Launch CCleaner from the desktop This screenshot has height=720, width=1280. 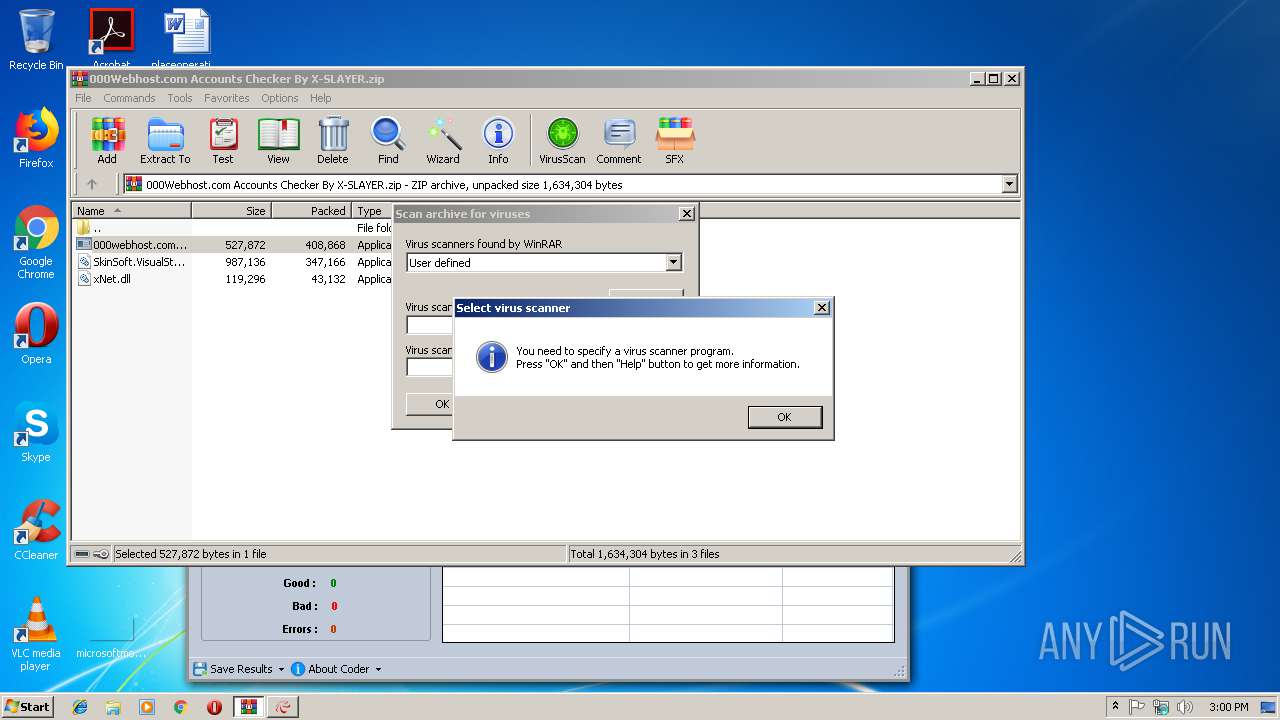36,530
